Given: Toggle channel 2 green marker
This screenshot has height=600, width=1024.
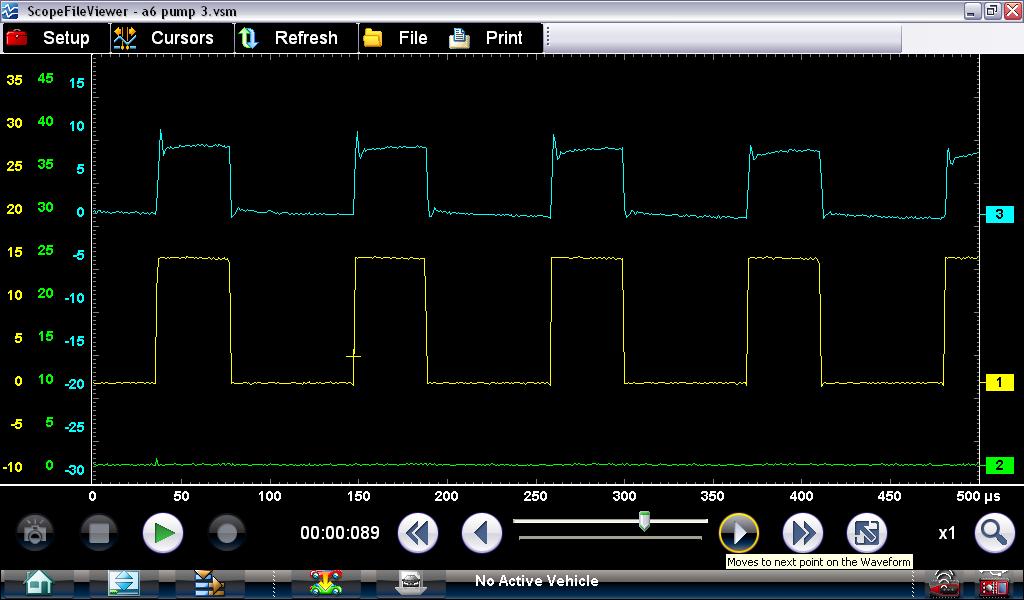Looking at the screenshot, I should (x=999, y=465).
